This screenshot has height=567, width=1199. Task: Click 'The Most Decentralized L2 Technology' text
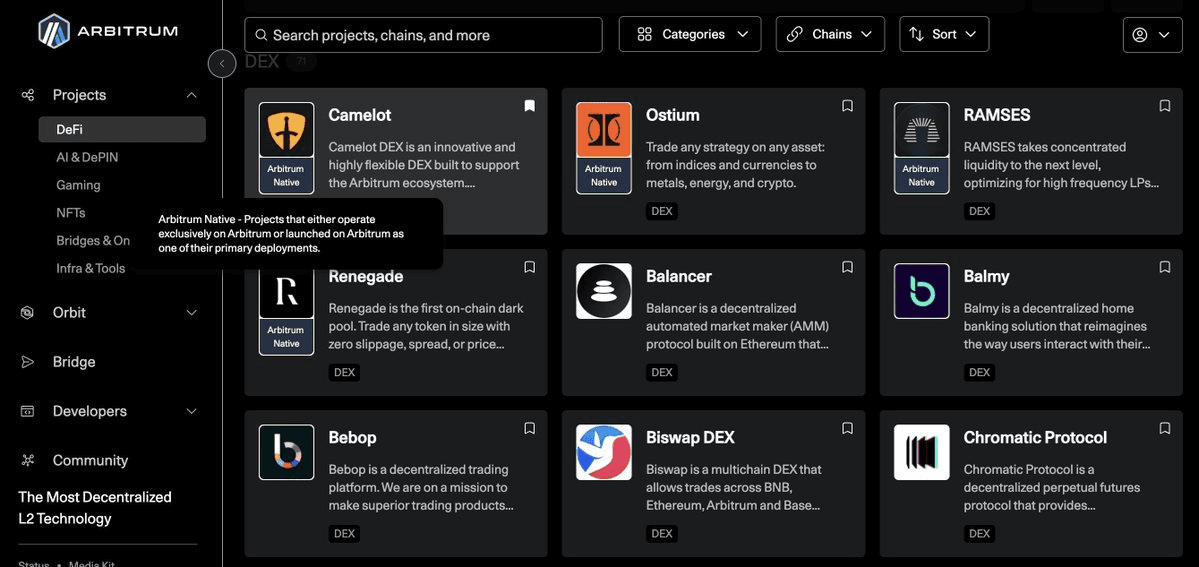click(x=95, y=507)
